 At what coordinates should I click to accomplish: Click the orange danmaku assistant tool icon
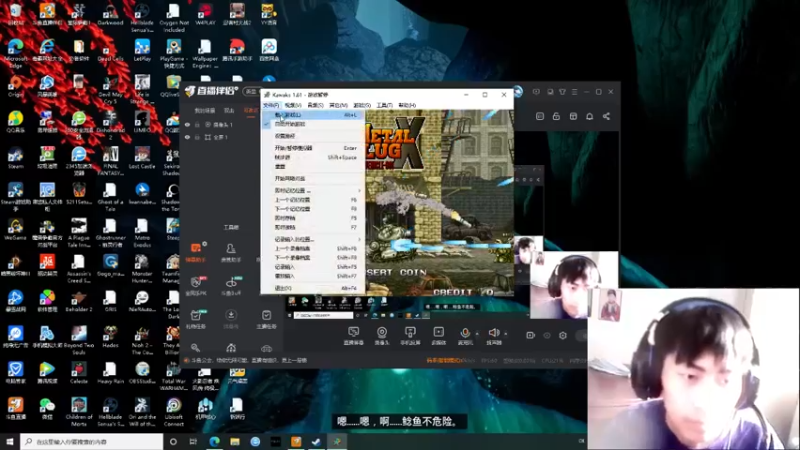[x=196, y=248]
